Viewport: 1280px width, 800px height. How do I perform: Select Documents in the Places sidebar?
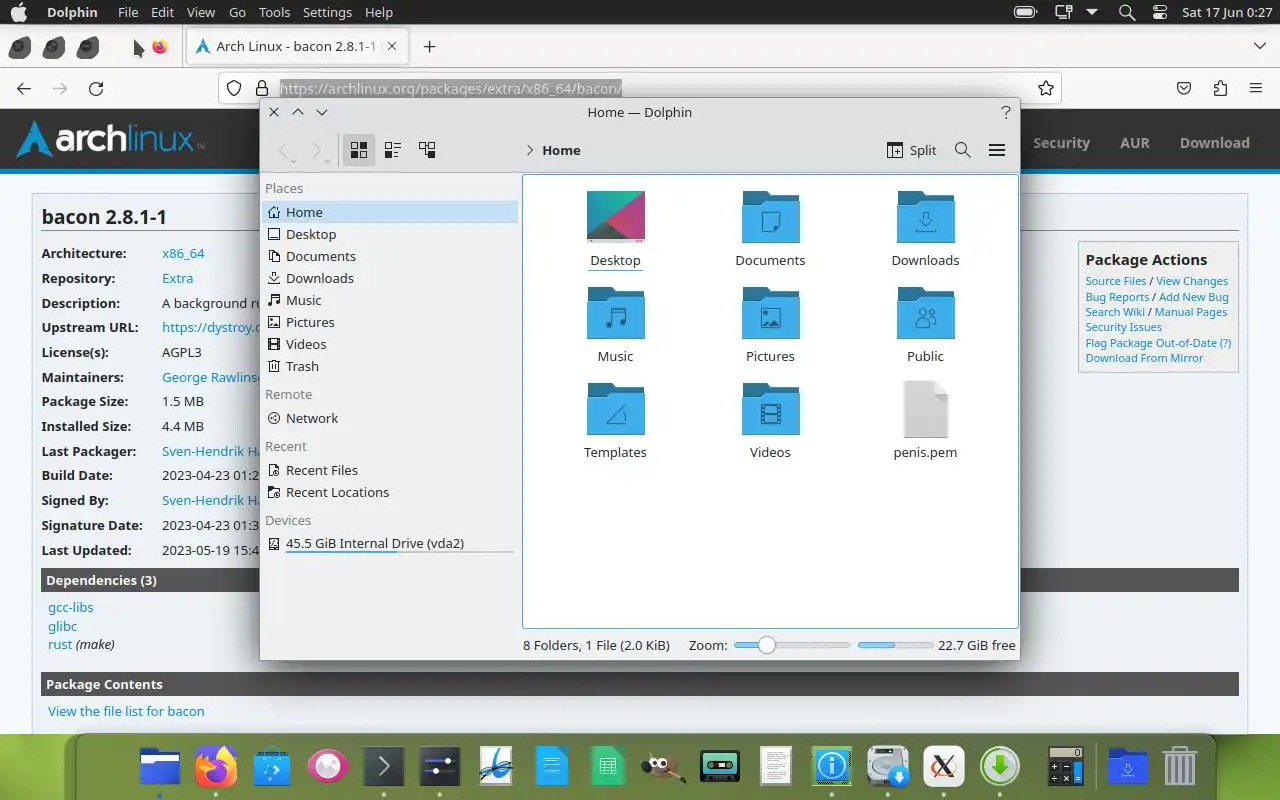(x=390, y=256)
